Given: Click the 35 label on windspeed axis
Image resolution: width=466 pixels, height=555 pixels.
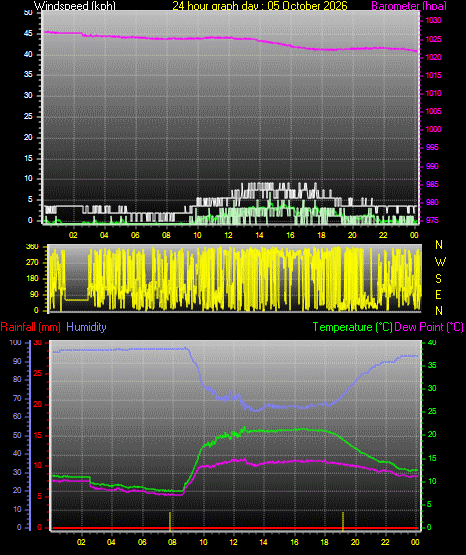Looking at the screenshot, I should point(28,75).
